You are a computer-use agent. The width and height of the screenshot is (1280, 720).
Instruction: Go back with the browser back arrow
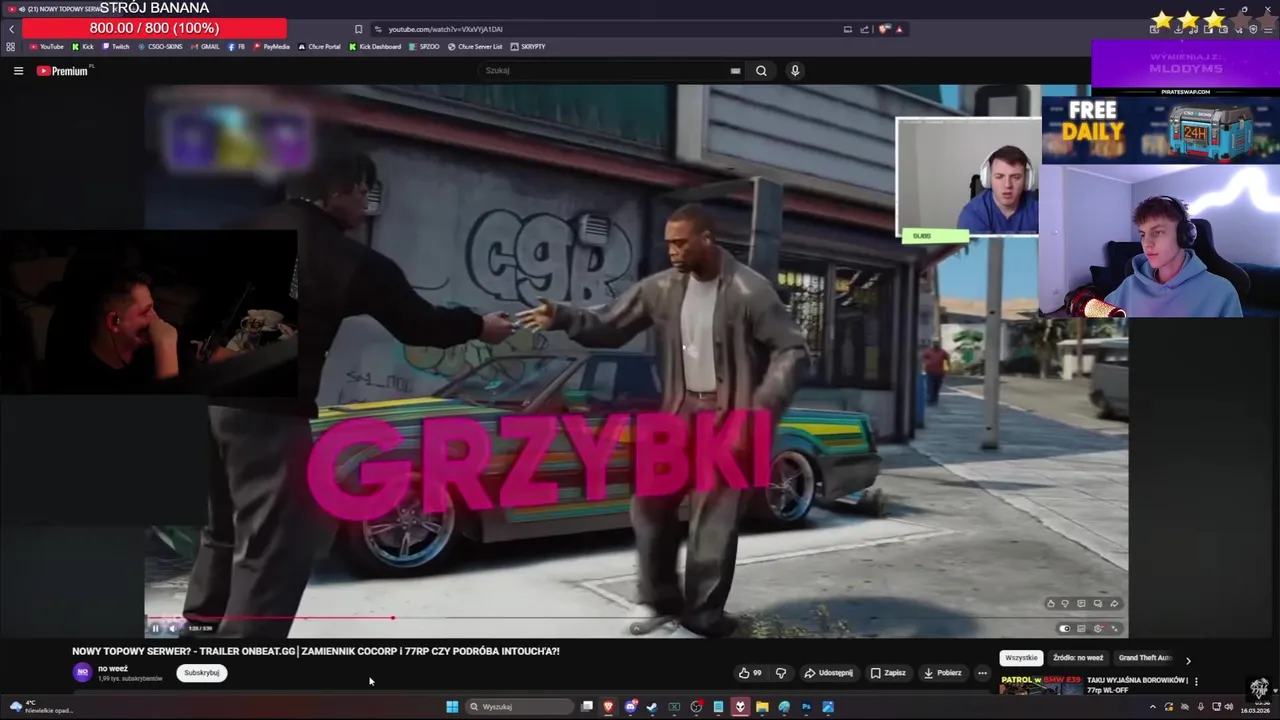point(11,29)
